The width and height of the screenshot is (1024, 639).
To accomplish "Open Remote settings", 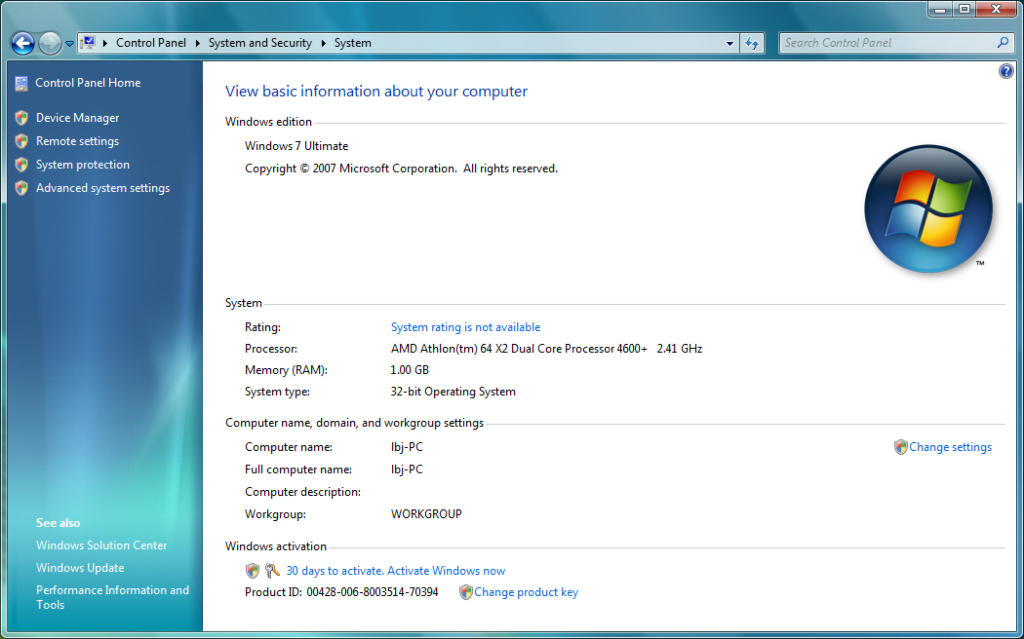I will tap(78, 141).
